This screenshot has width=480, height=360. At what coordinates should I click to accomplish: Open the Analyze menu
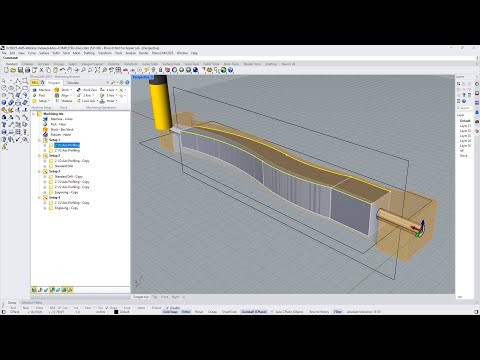click(131, 53)
